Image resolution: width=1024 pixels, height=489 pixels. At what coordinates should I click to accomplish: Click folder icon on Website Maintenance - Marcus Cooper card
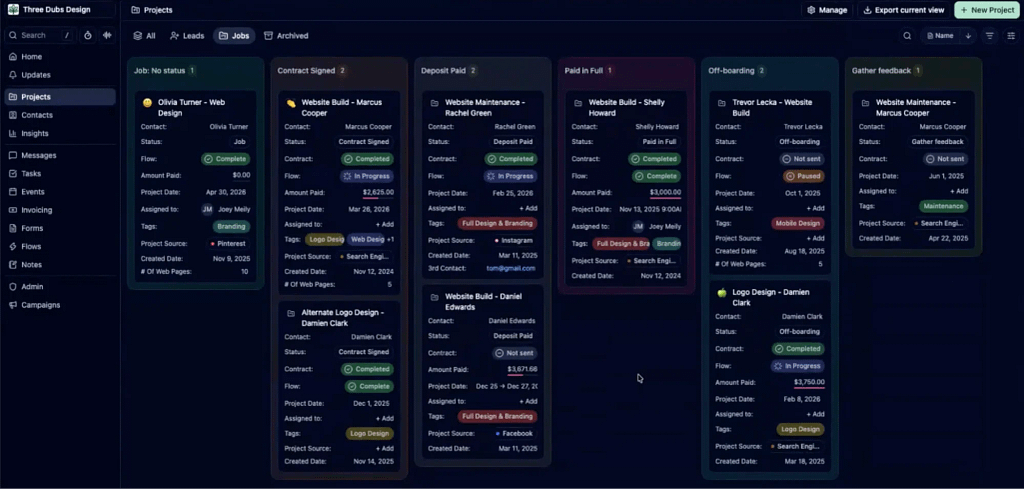click(x=865, y=103)
